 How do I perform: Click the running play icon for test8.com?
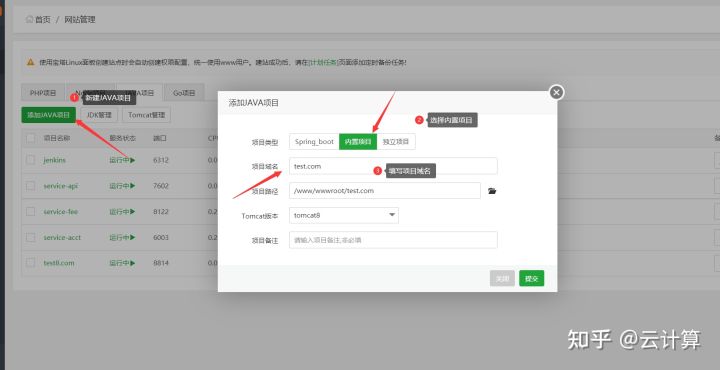point(132,263)
